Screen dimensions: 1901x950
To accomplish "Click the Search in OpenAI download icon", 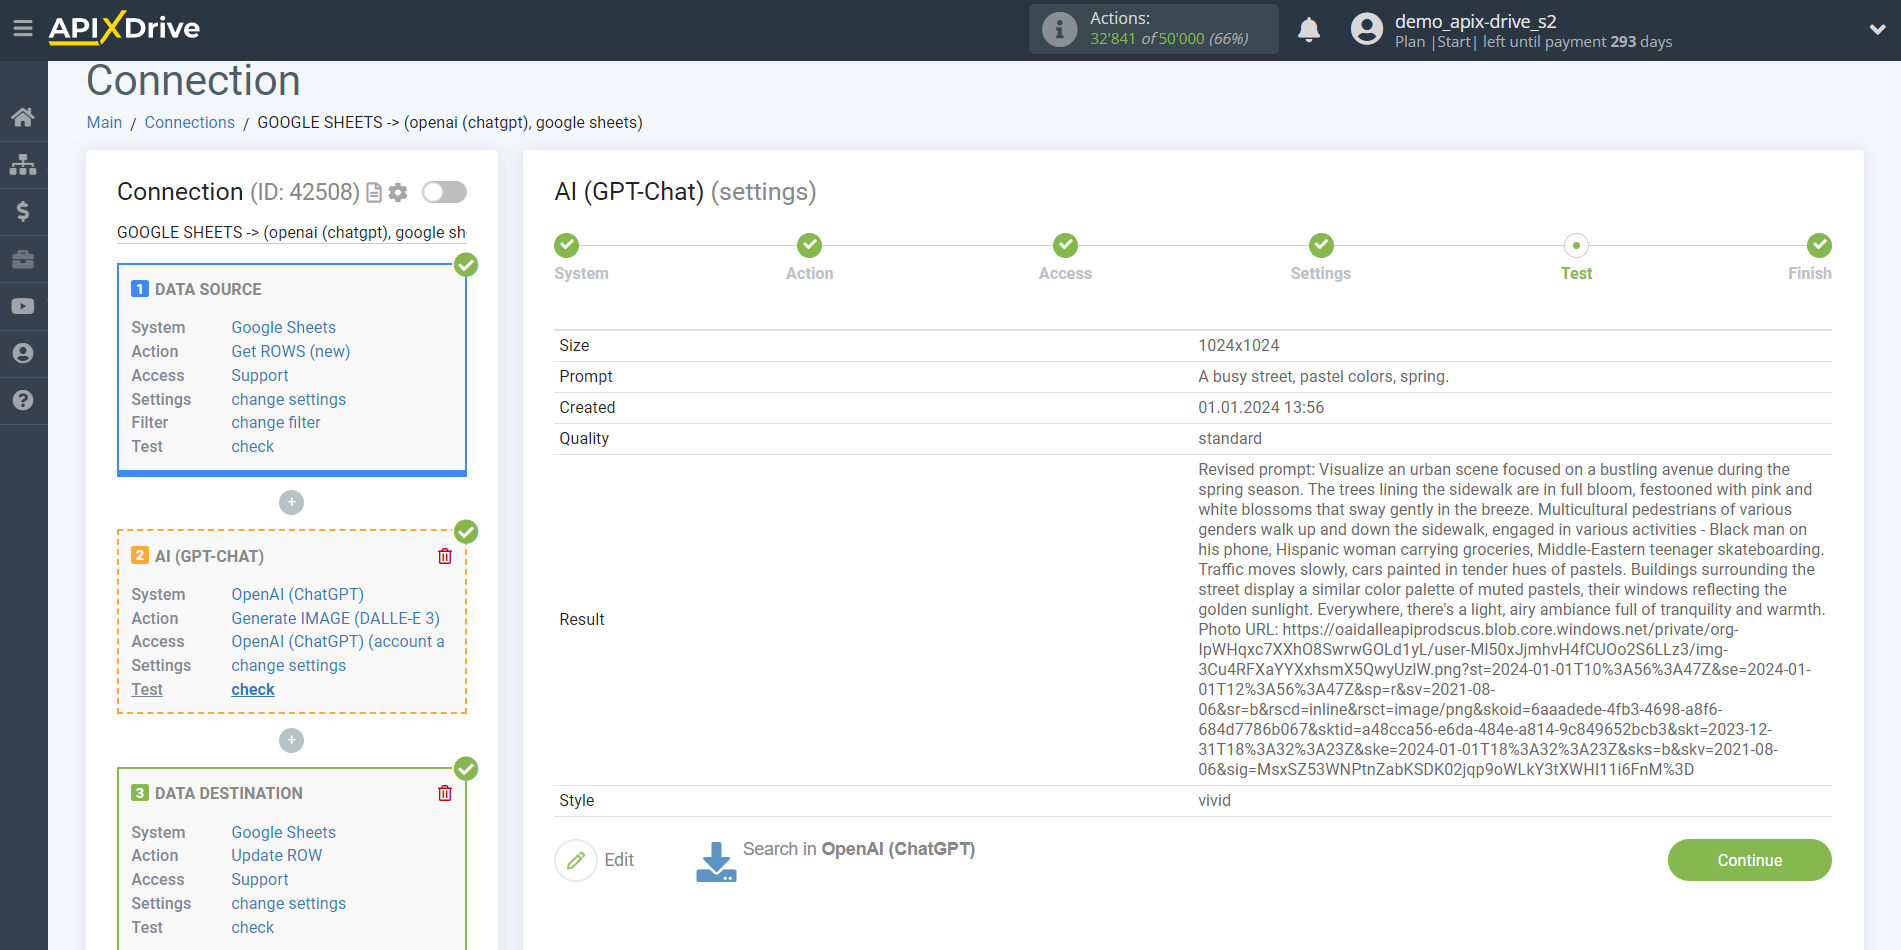I will pyautogui.click(x=716, y=861).
